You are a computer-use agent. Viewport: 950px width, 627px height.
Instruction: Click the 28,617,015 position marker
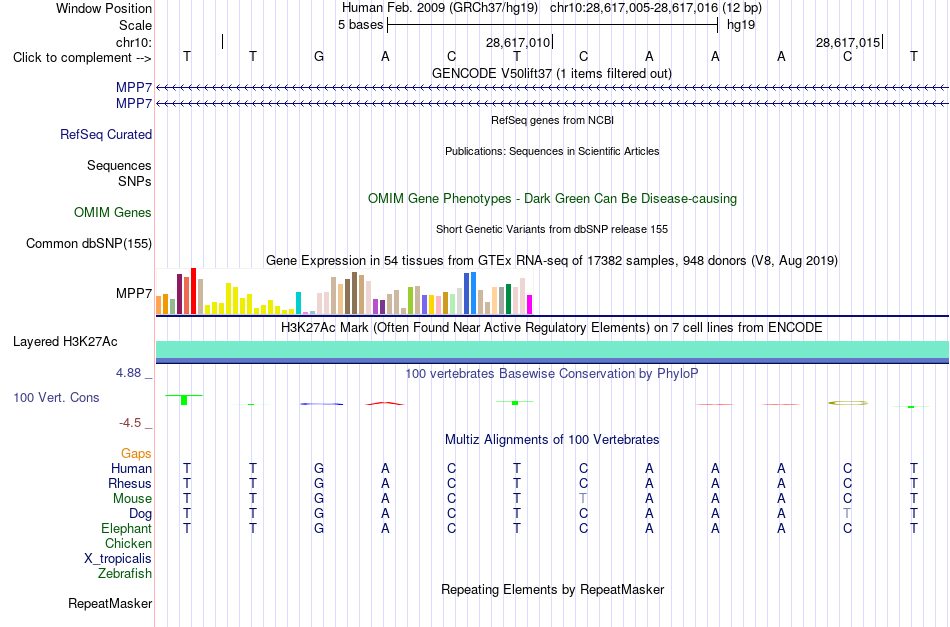(x=848, y=42)
